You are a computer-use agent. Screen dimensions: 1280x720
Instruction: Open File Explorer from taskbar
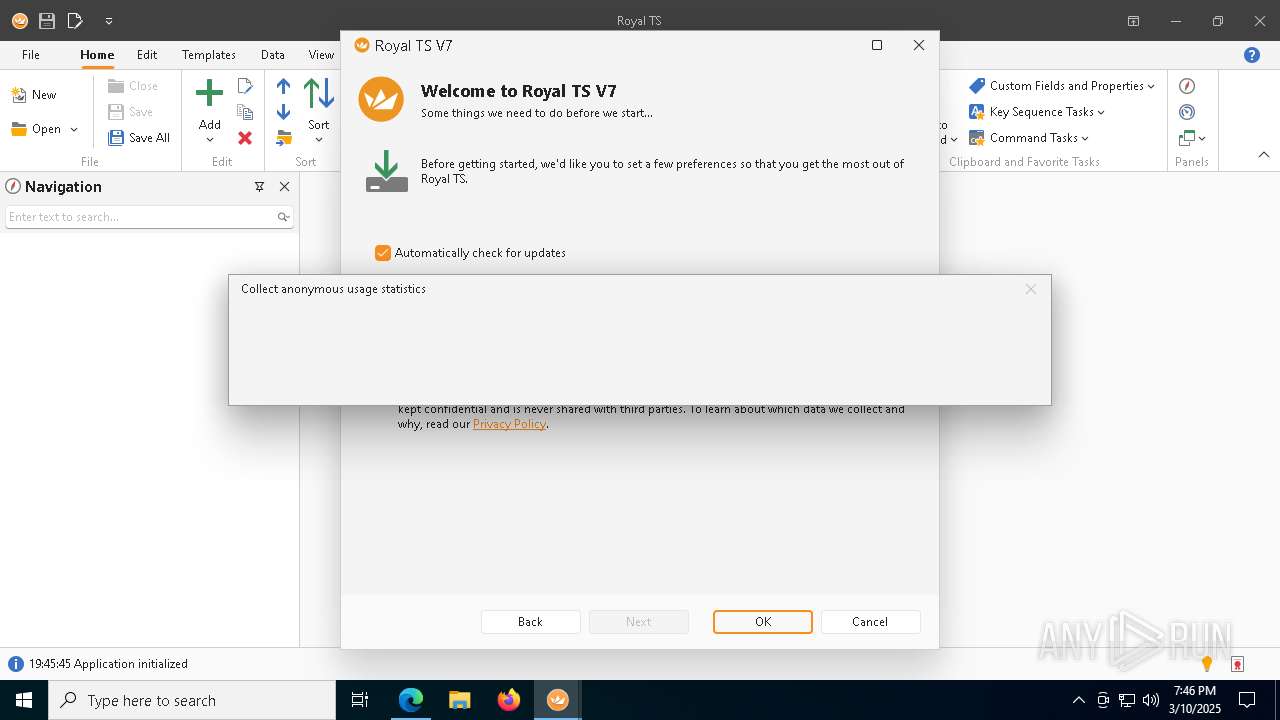[x=460, y=700]
